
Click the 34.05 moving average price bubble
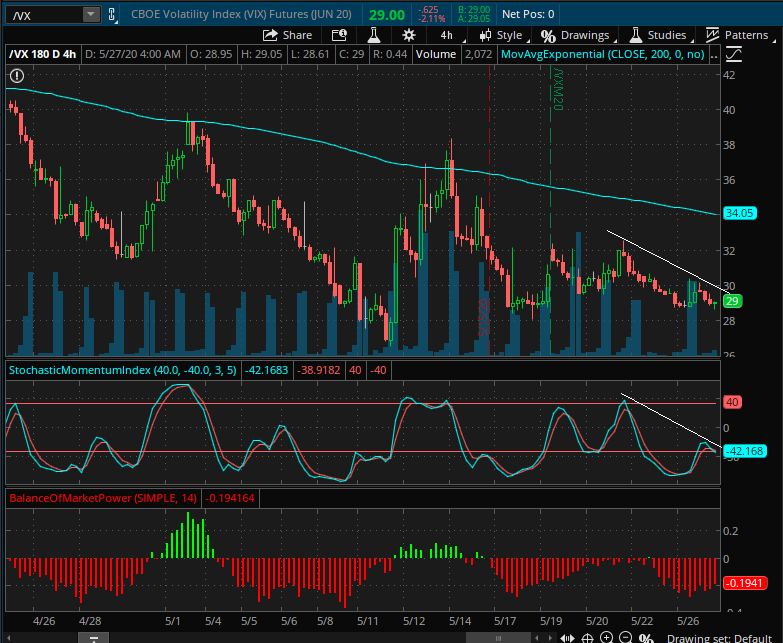pyautogui.click(x=739, y=213)
